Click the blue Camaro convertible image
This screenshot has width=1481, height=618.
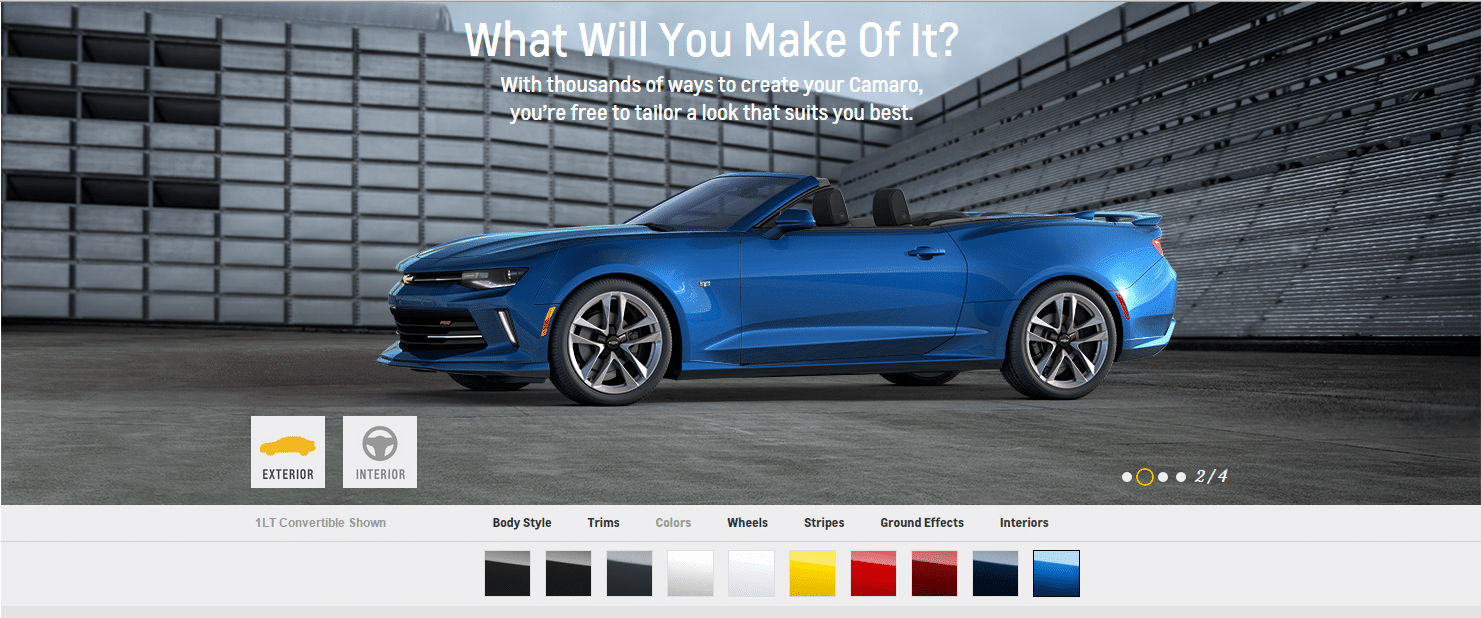(778, 290)
